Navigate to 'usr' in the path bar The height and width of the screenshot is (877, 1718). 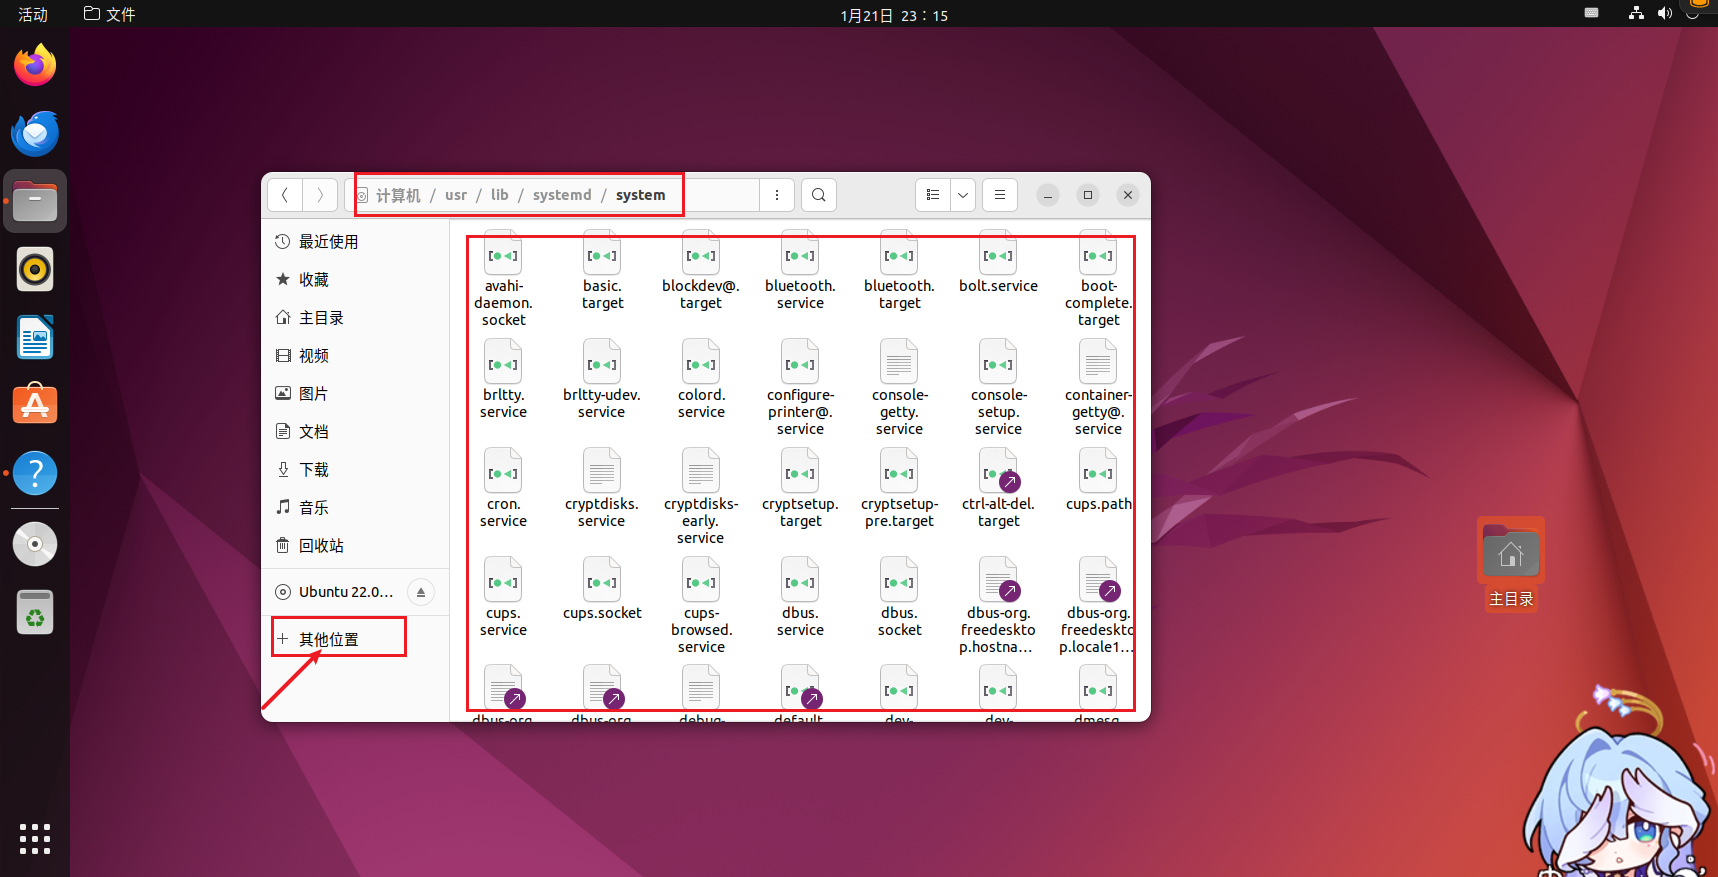pyautogui.click(x=456, y=195)
